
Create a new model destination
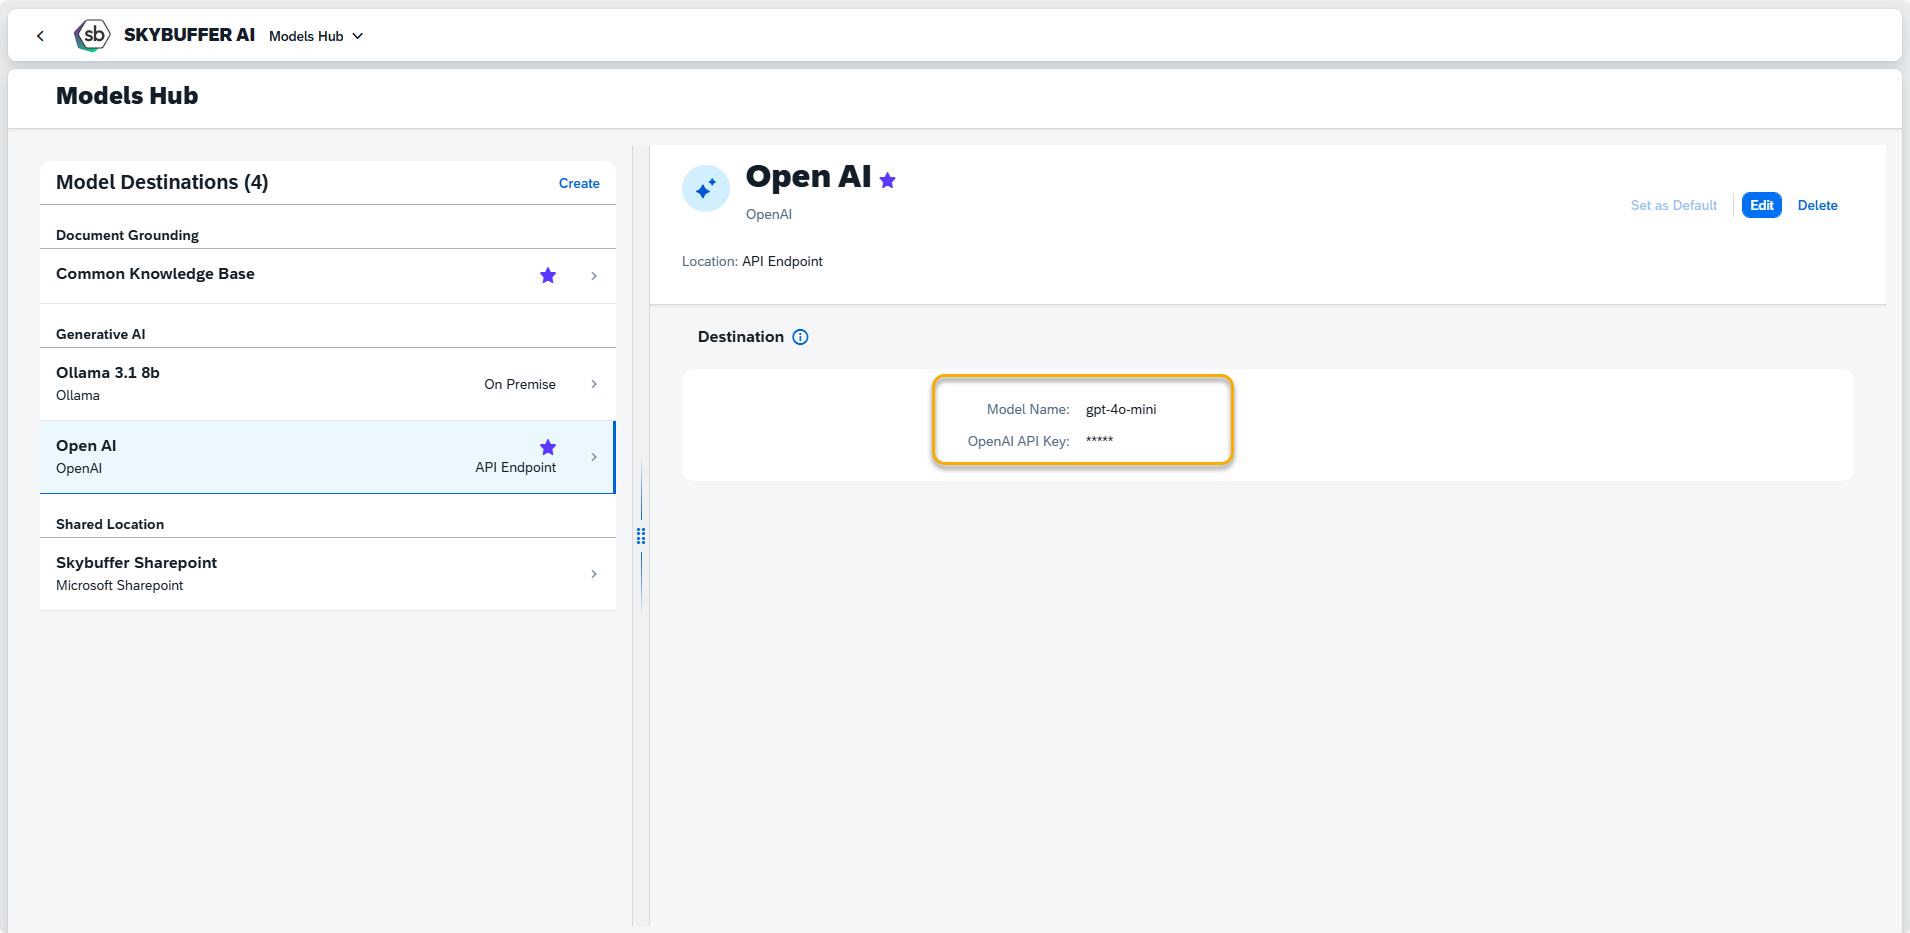coord(579,183)
